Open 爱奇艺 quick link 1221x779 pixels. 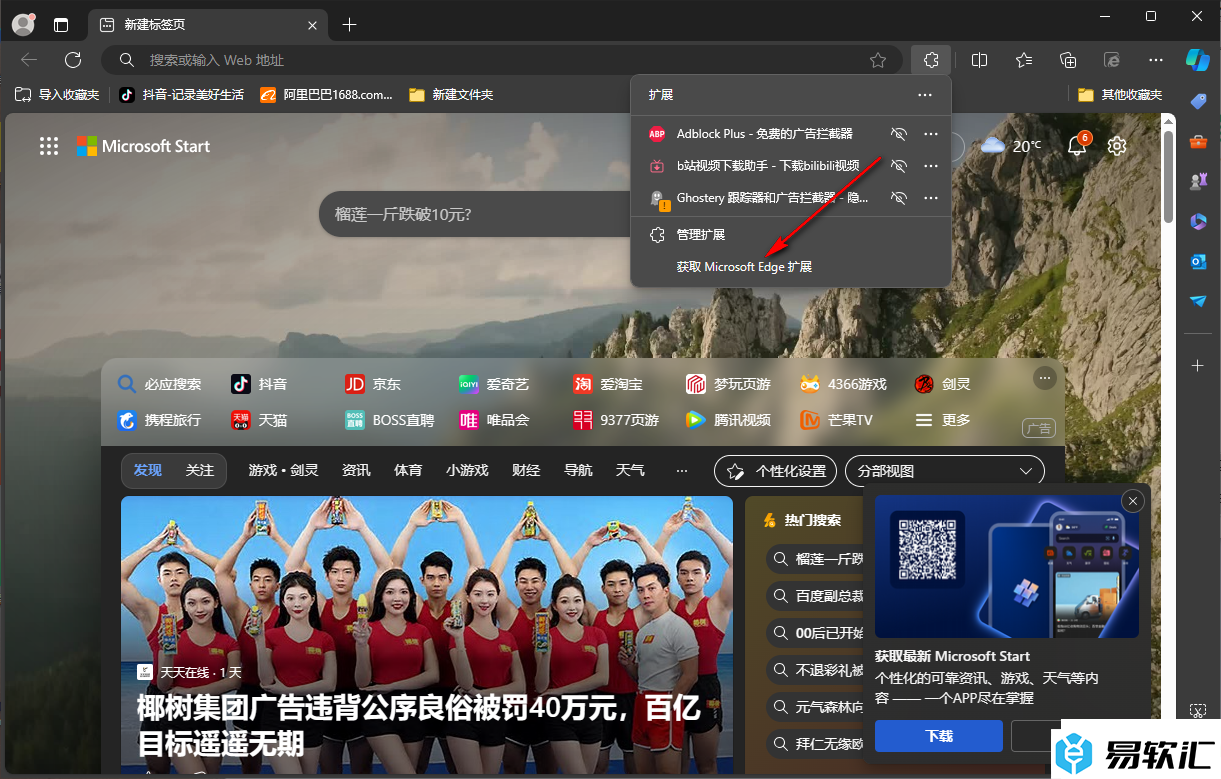pos(494,384)
